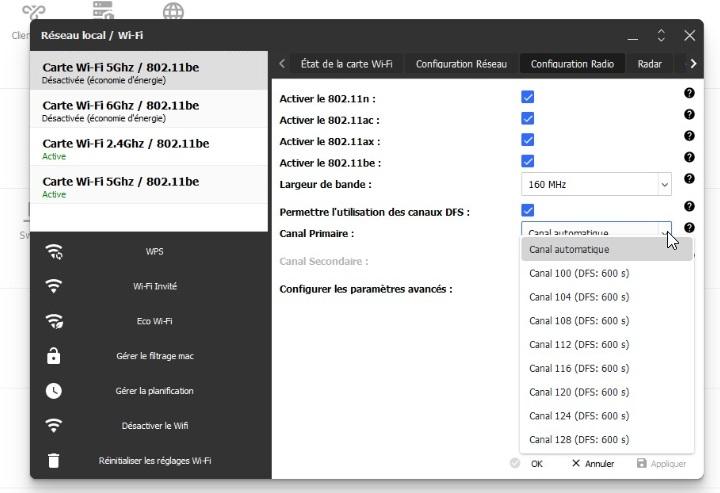Click the clock icon for planification
The height and width of the screenshot is (493, 720).
(x=54, y=391)
